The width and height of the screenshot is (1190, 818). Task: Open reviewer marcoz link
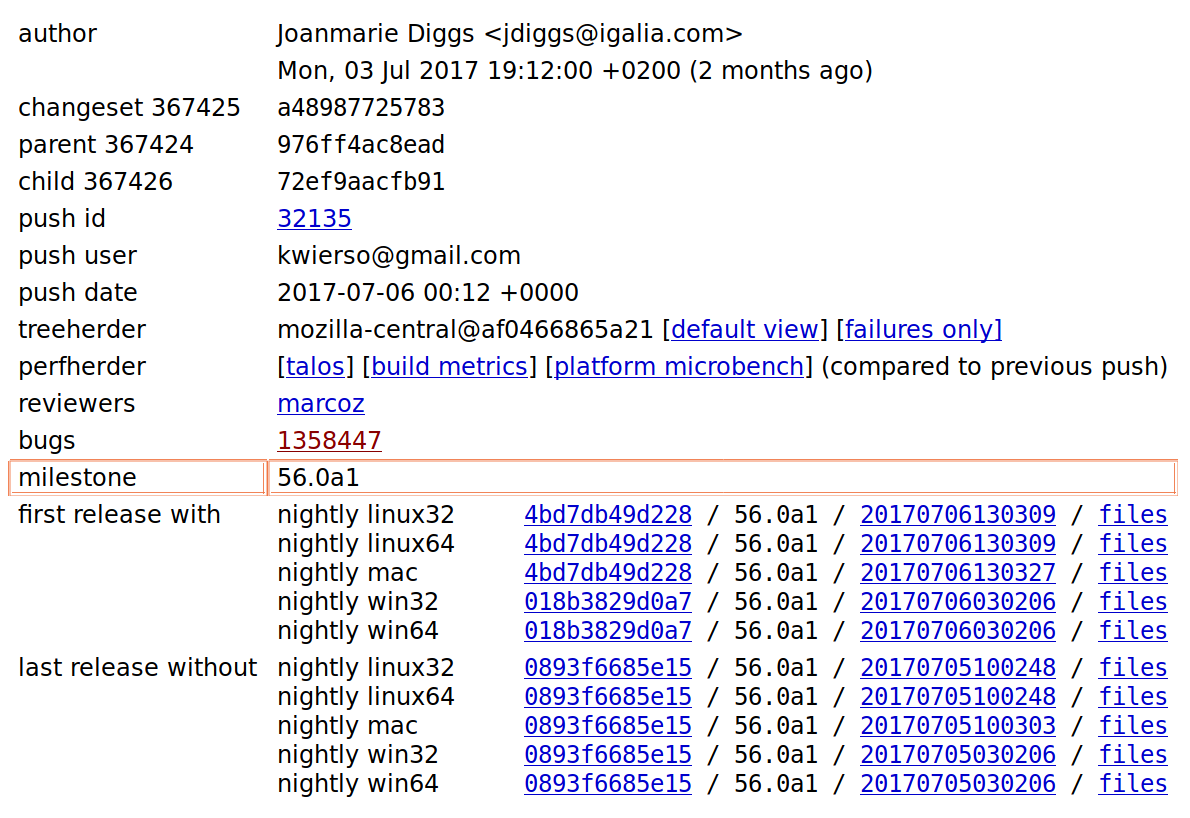pos(321,404)
